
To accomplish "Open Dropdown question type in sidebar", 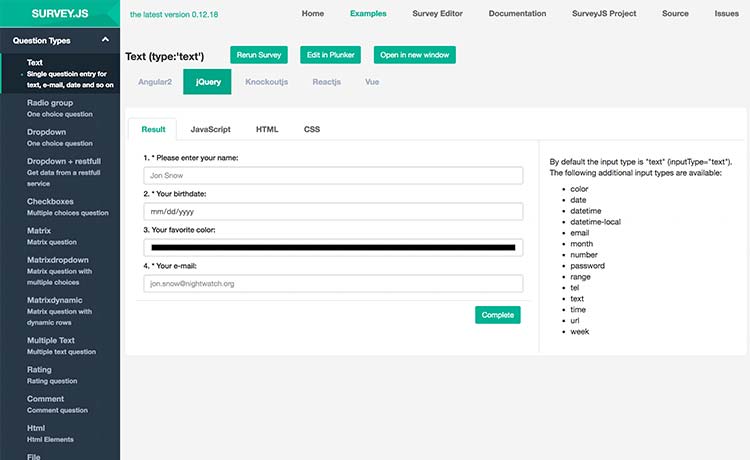I will (60, 137).
